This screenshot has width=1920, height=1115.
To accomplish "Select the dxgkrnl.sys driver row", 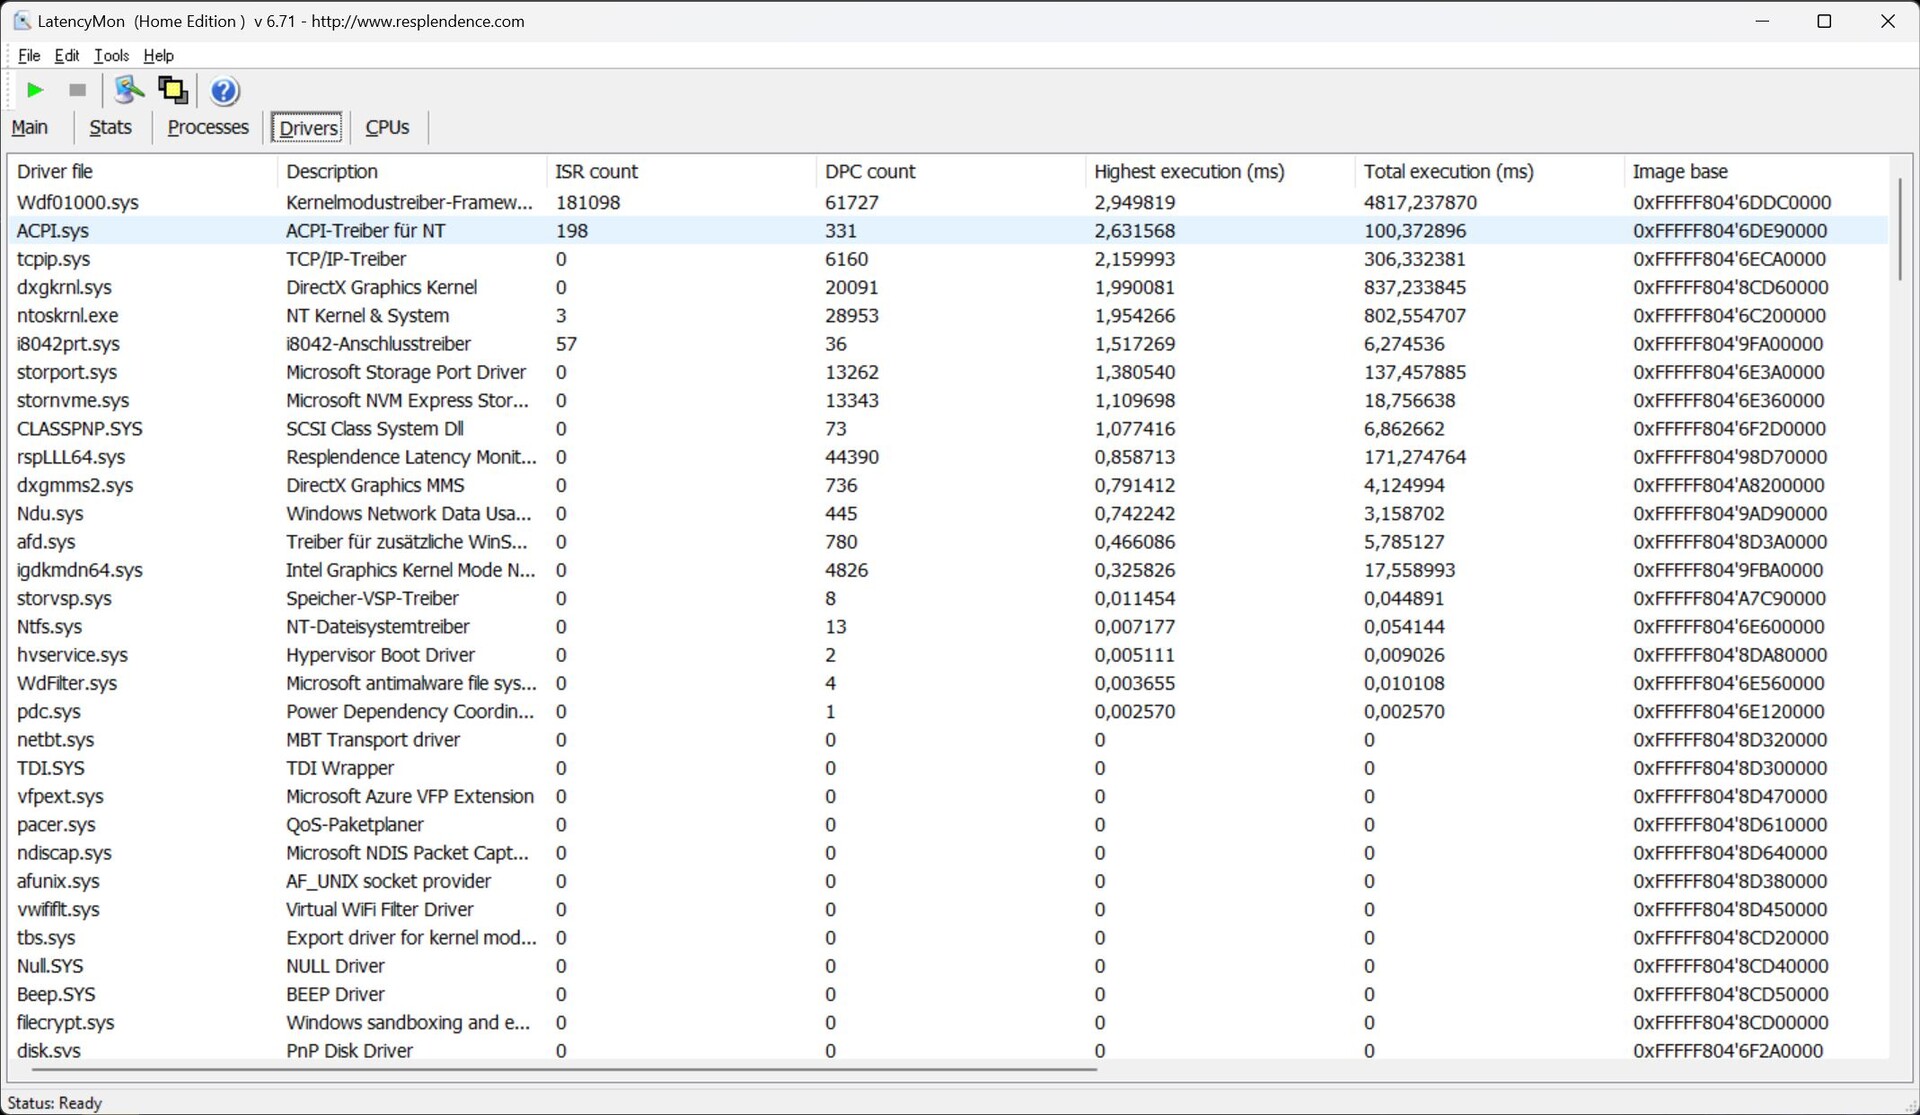I will [64, 288].
